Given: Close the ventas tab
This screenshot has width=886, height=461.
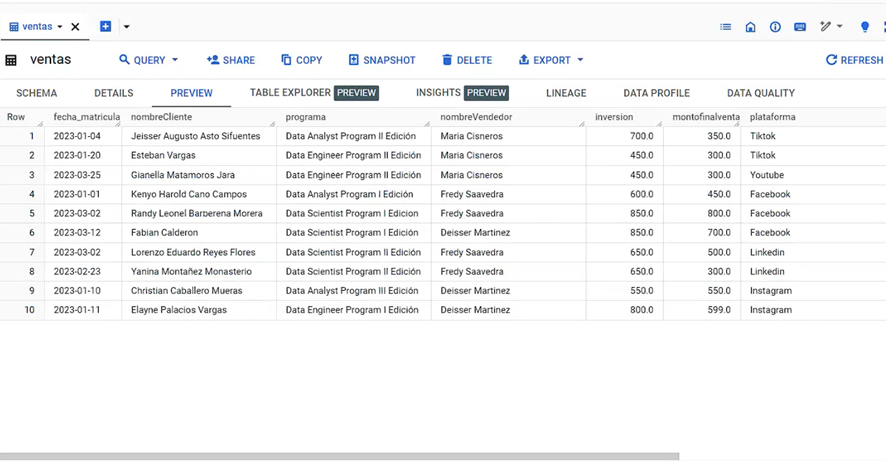Looking at the screenshot, I should (75, 27).
